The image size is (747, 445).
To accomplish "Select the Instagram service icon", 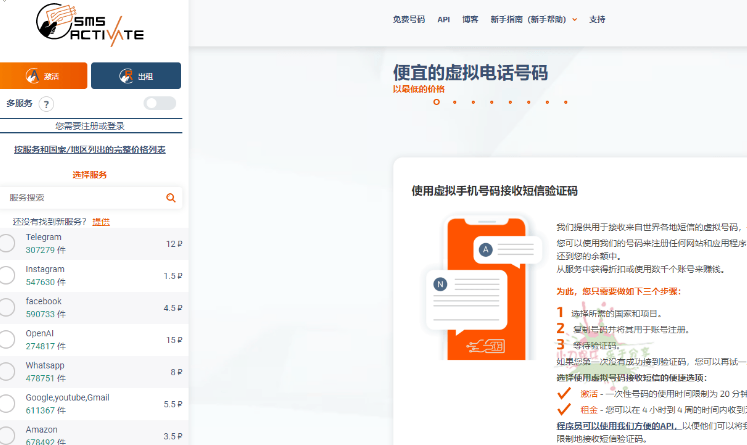I will (7, 275).
